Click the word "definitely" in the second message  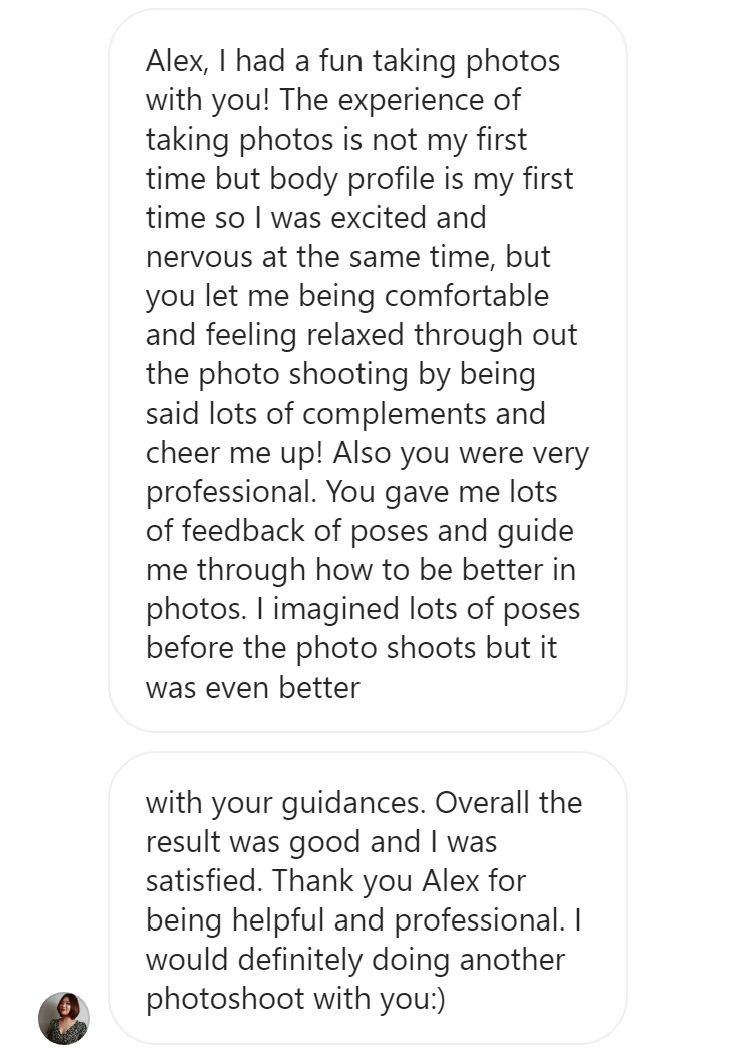point(289,960)
